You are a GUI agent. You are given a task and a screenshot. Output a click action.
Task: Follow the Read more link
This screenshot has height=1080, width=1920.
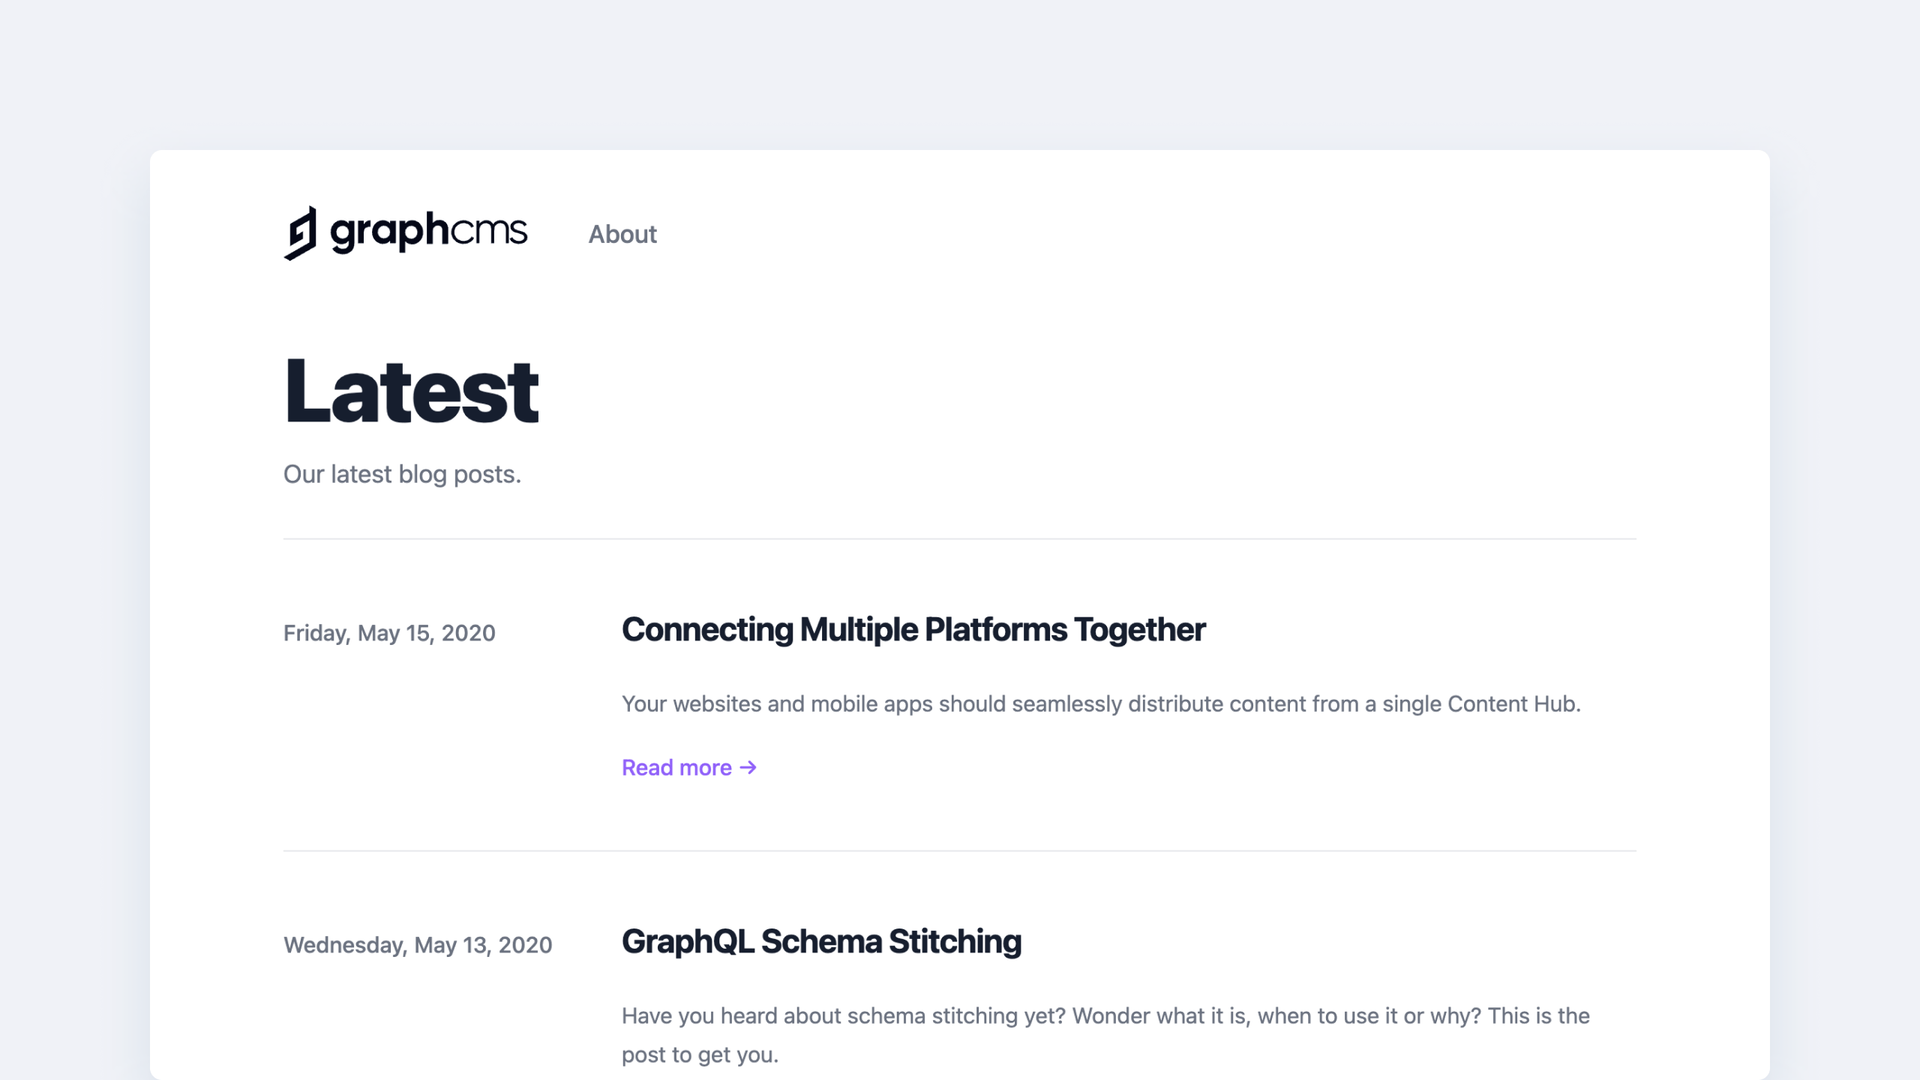click(x=677, y=767)
